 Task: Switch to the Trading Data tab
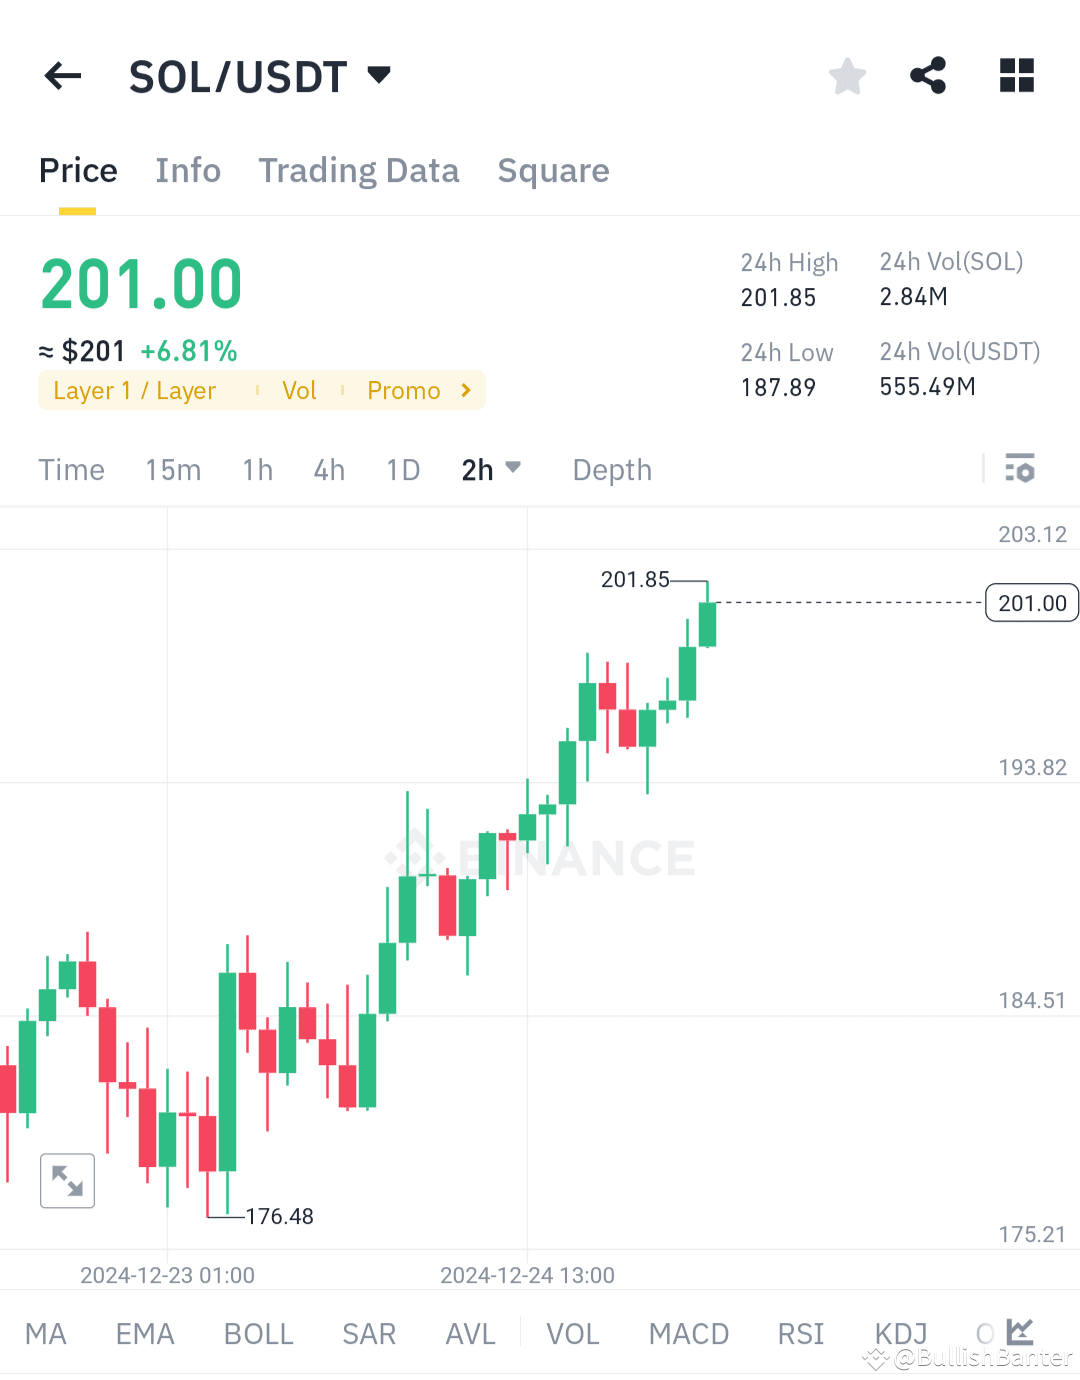click(358, 170)
